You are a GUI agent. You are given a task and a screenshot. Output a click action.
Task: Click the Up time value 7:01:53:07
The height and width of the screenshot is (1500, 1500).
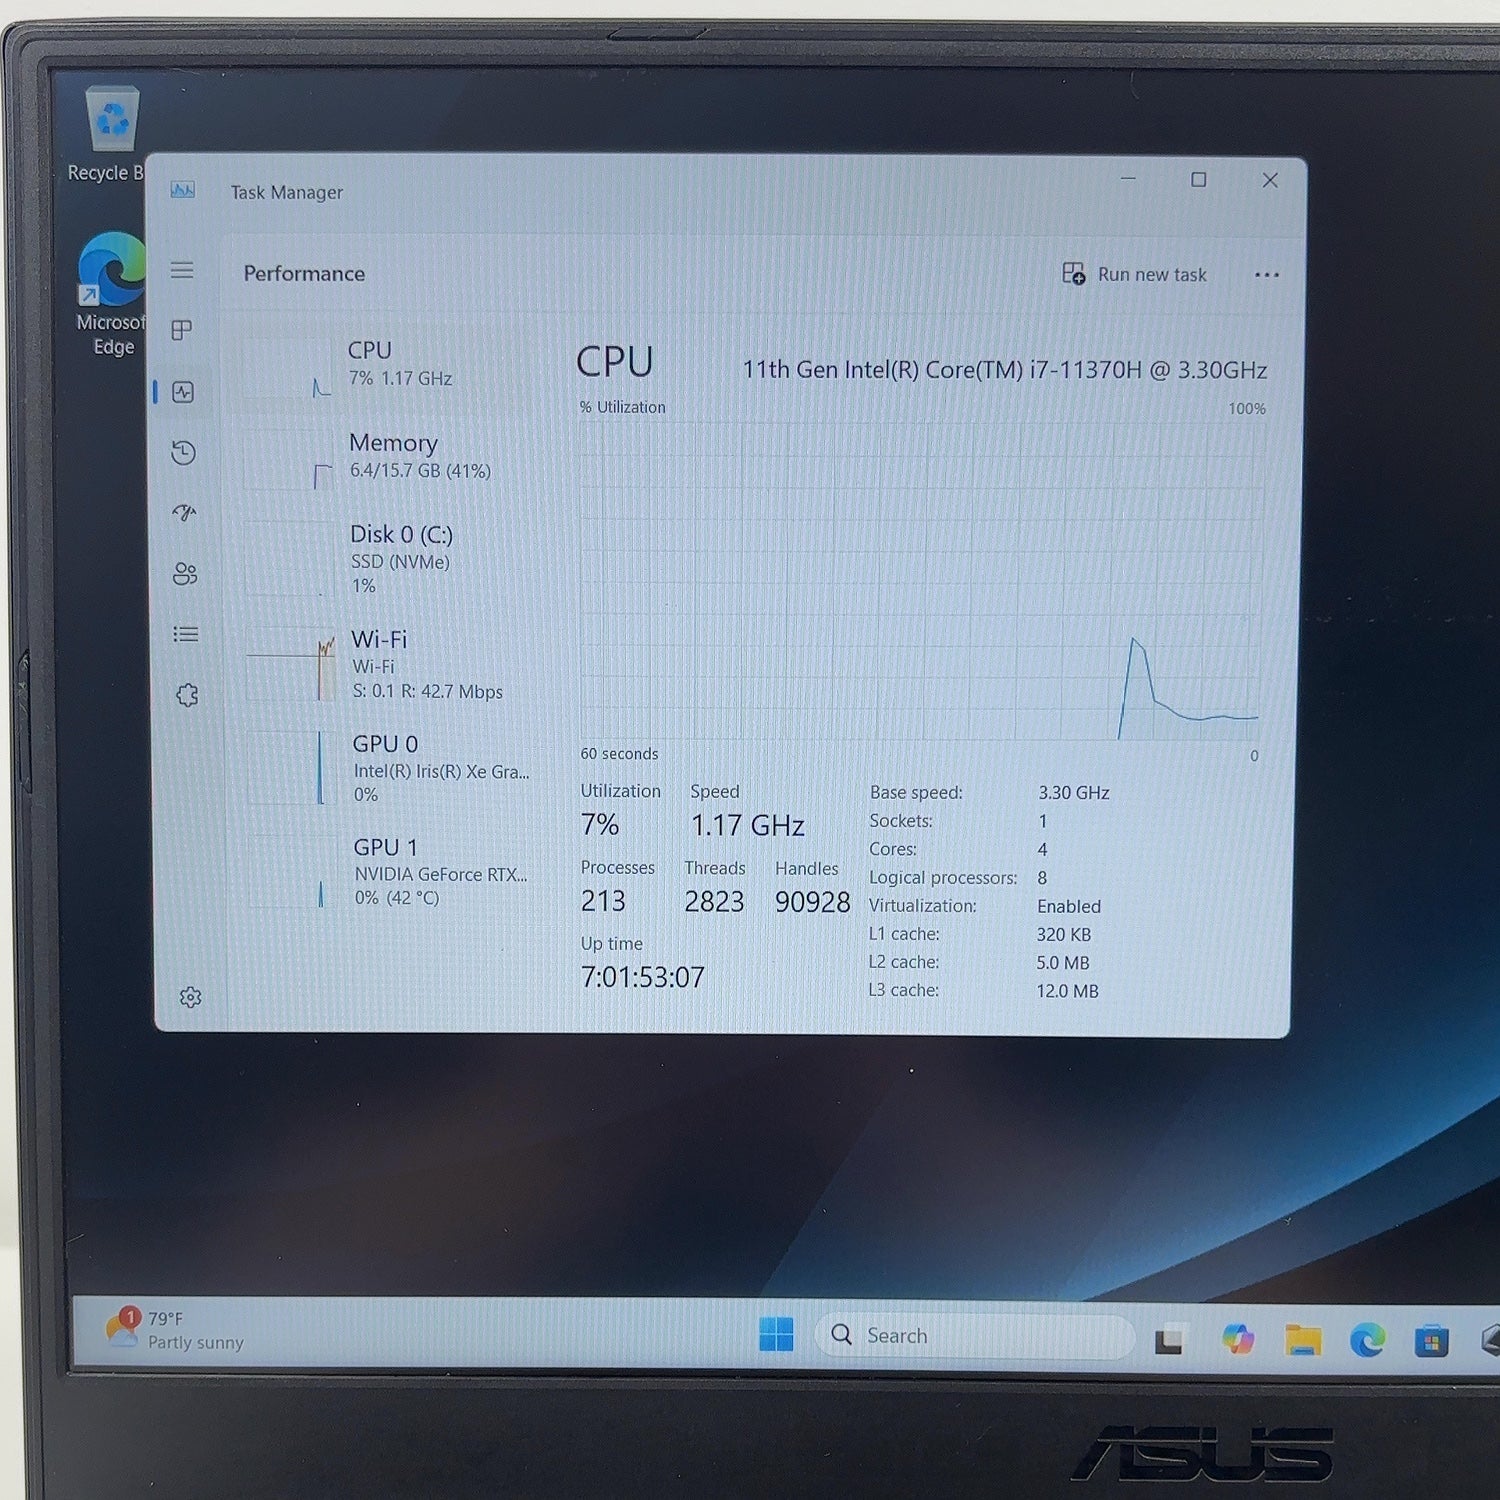[x=642, y=977]
